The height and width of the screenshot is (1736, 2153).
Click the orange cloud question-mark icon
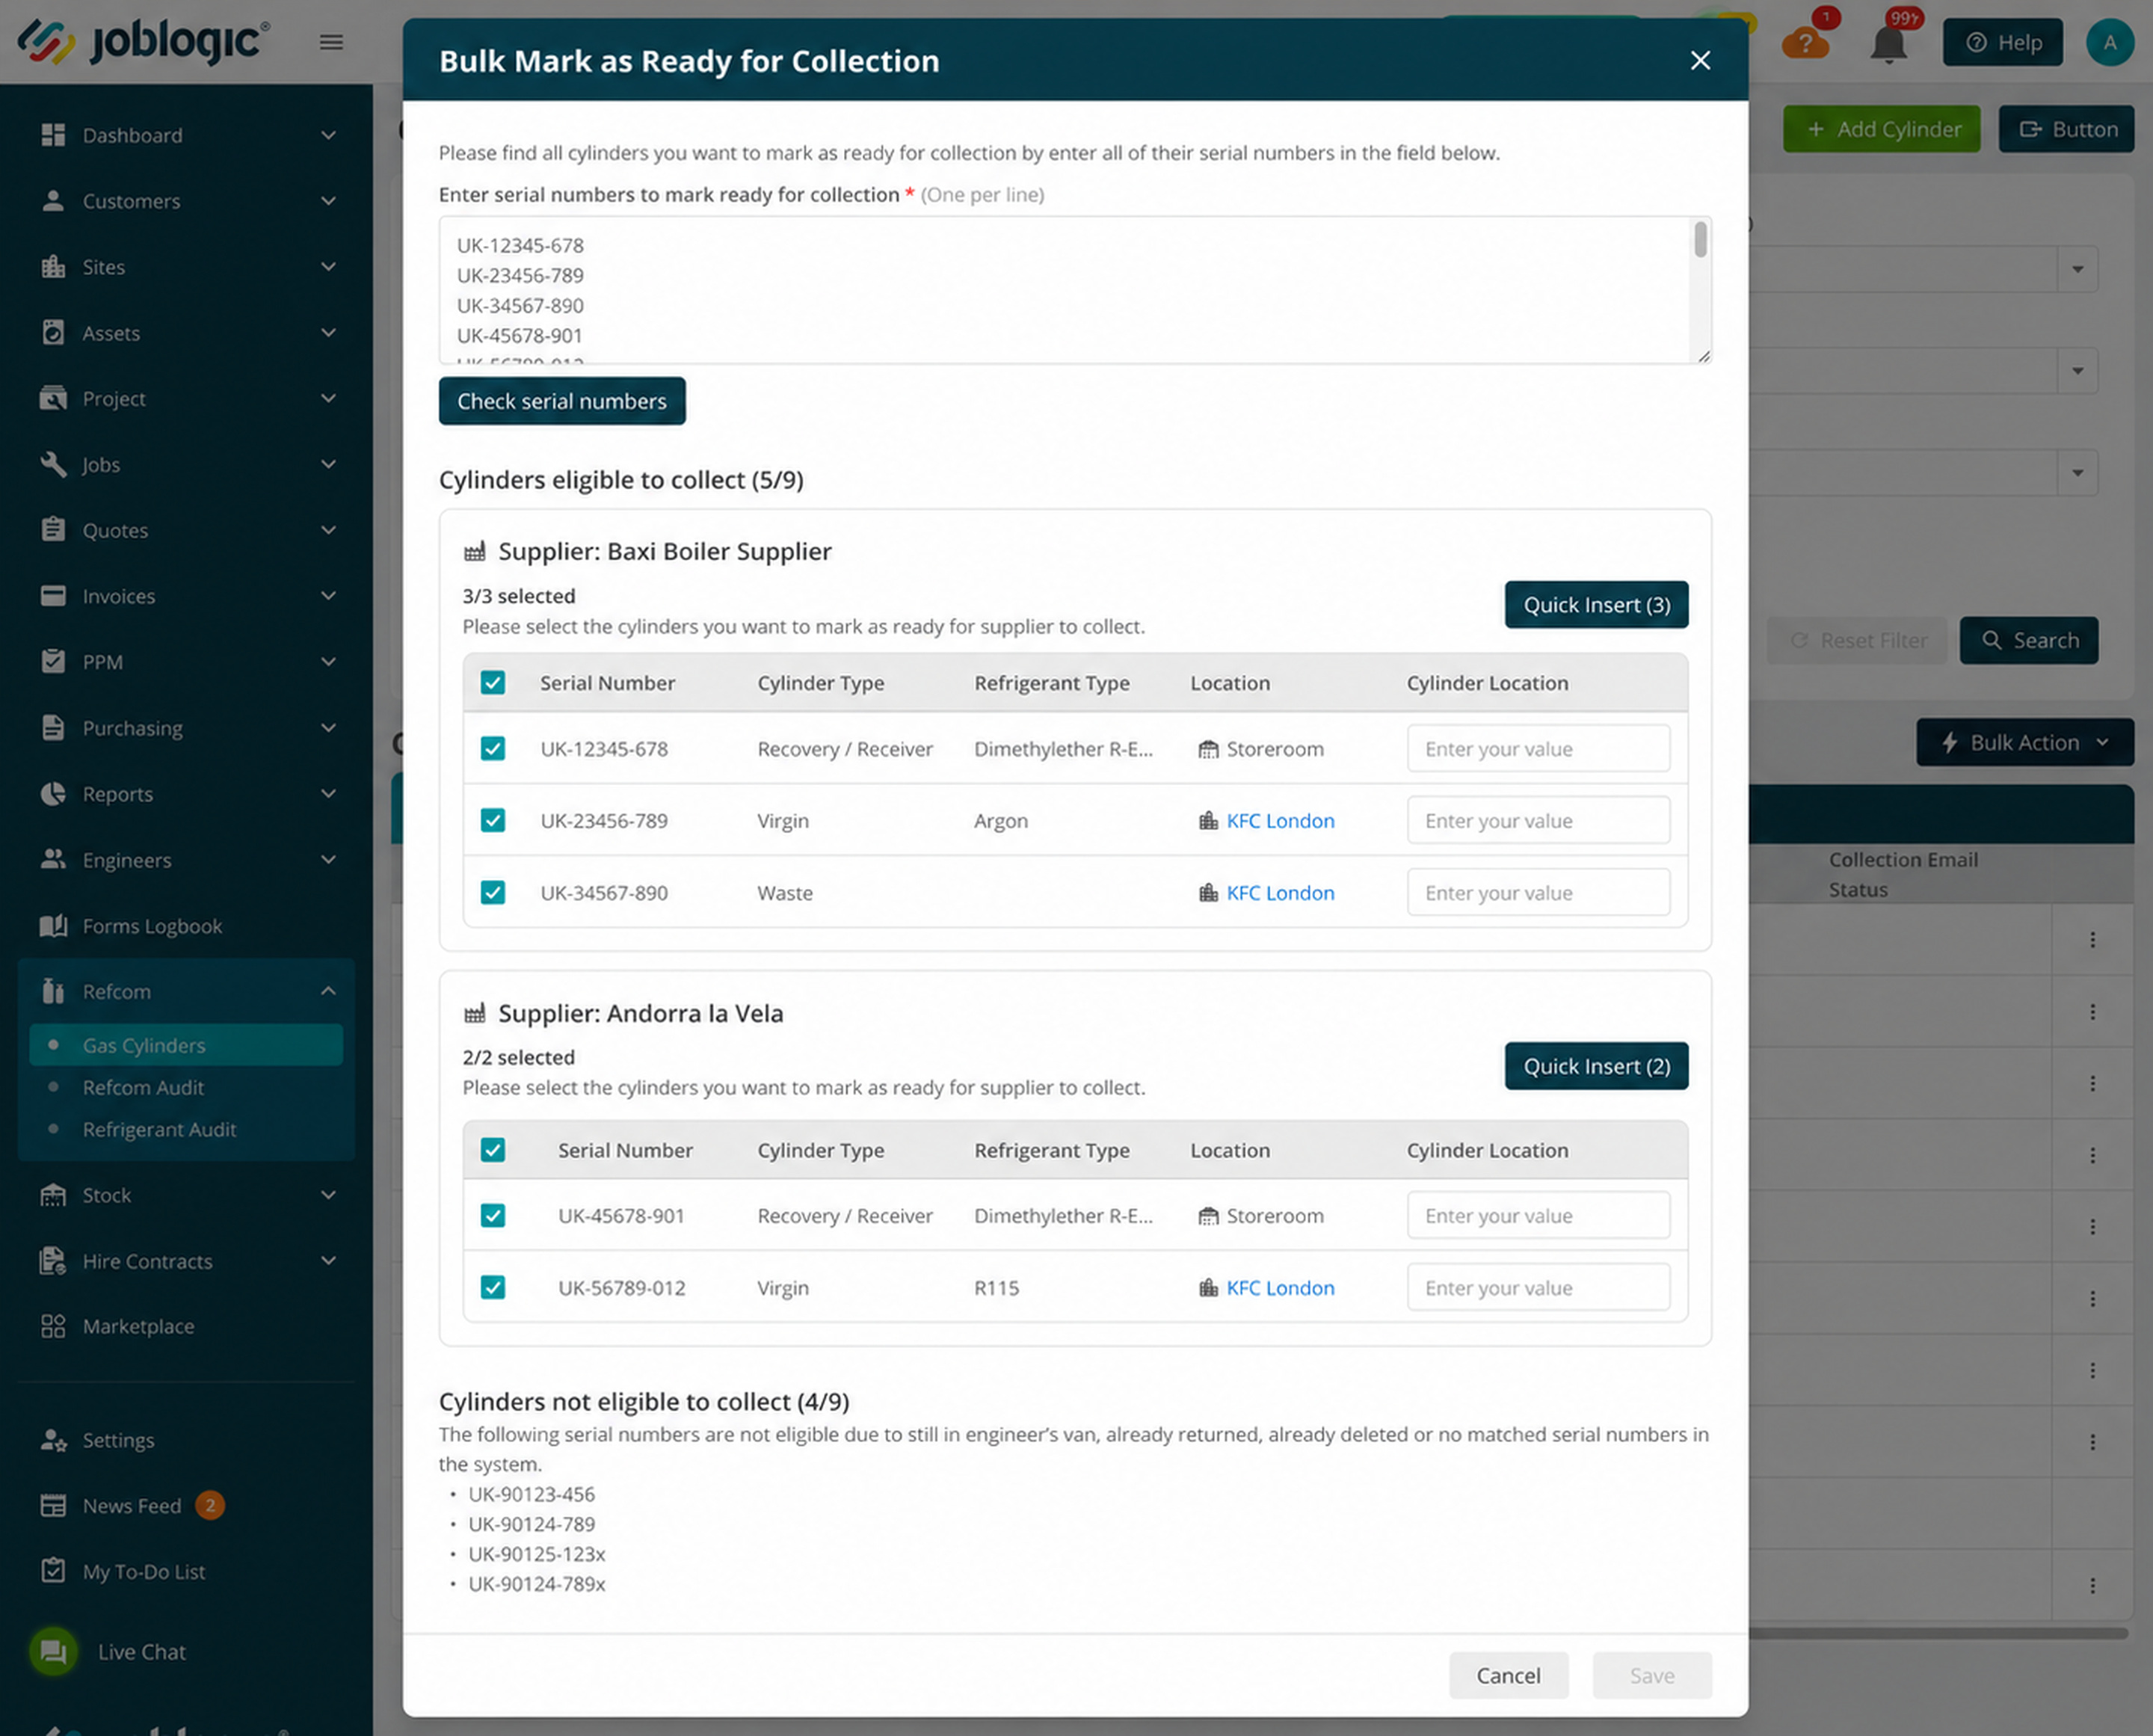(1806, 42)
